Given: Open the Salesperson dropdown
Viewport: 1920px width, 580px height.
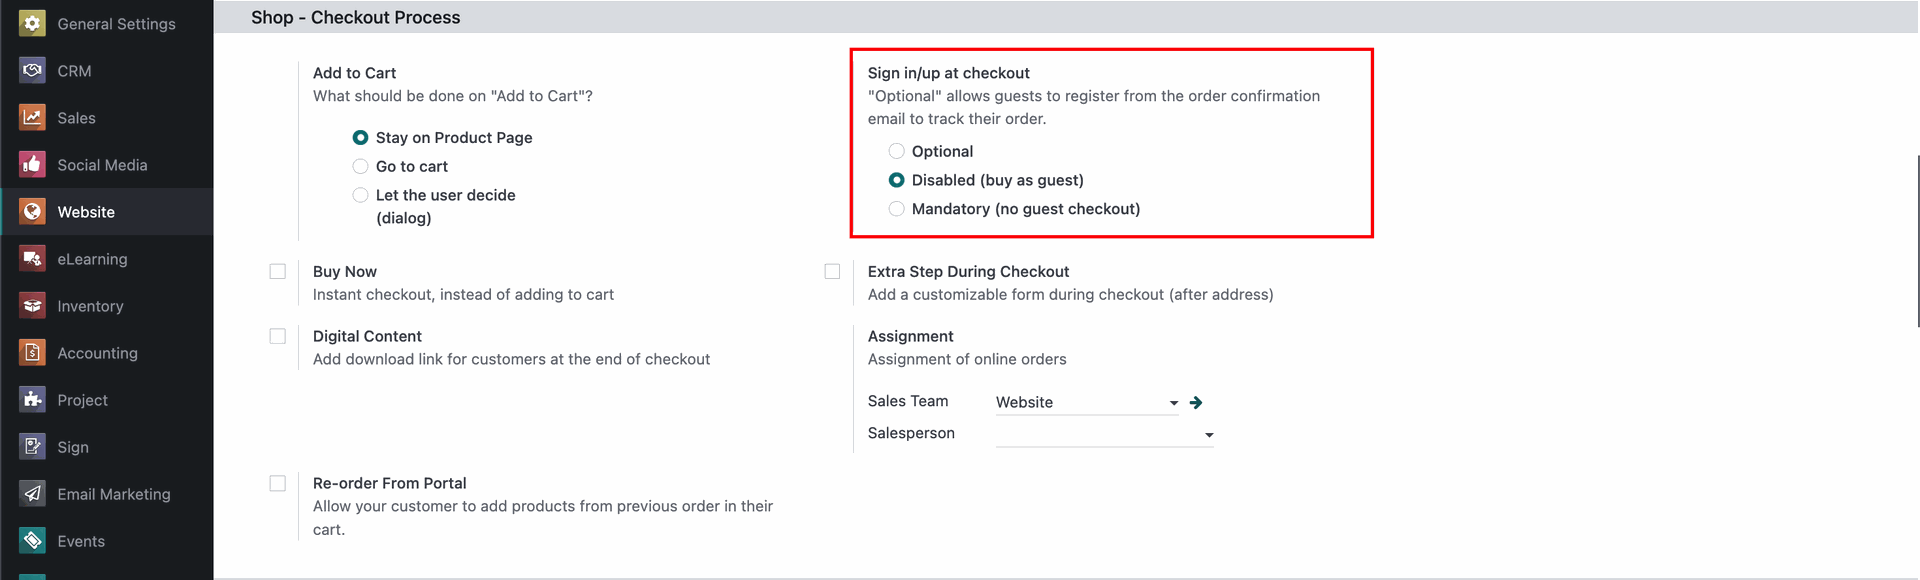Looking at the screenshot, I should click(1105, 434).
